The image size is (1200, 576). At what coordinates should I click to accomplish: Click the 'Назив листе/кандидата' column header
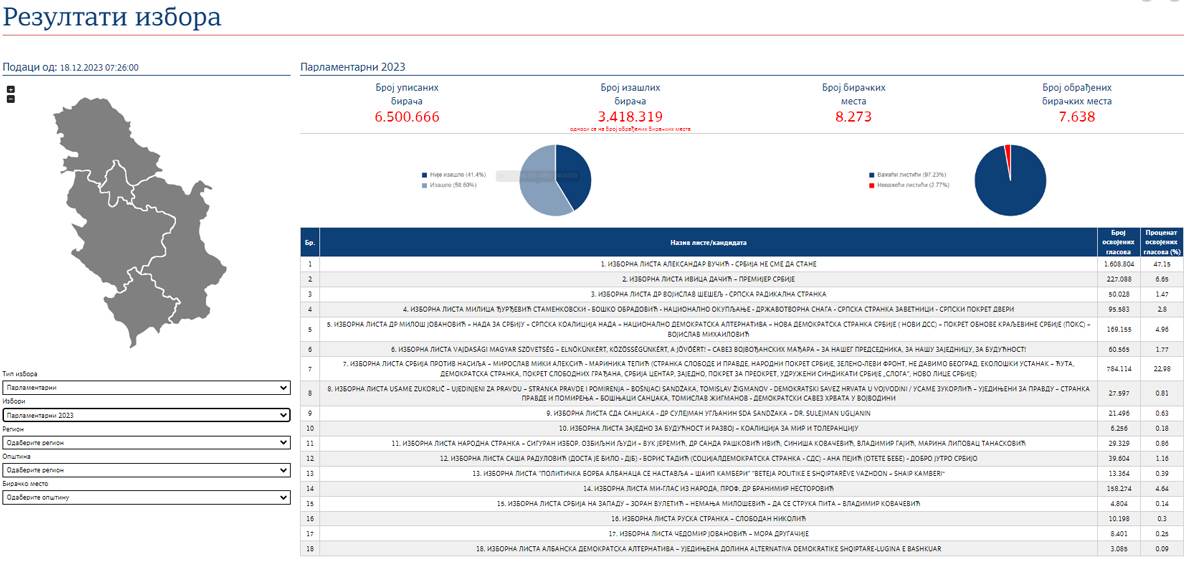point(708,243)
